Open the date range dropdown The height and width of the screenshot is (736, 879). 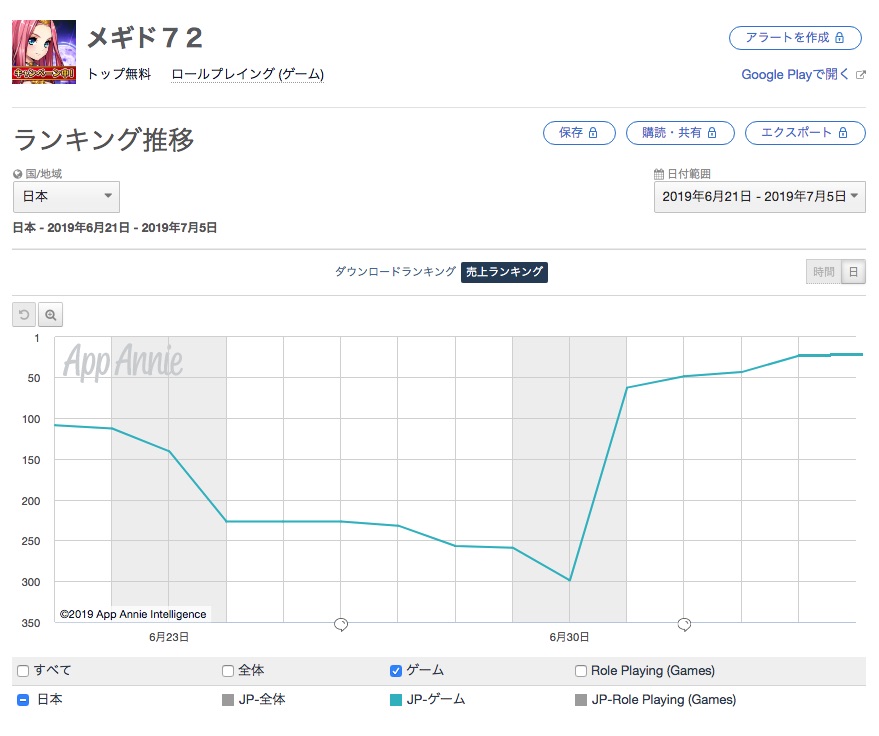pos(760,197)
